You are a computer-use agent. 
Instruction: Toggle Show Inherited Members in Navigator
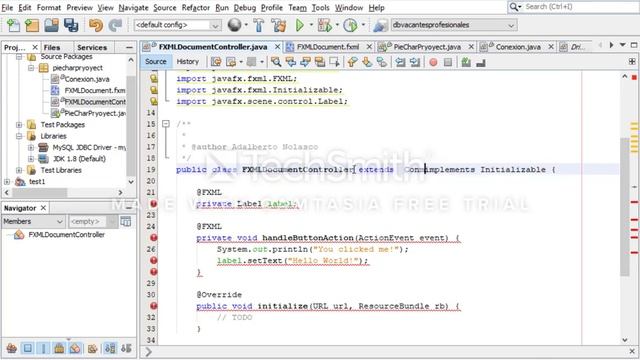11,348
